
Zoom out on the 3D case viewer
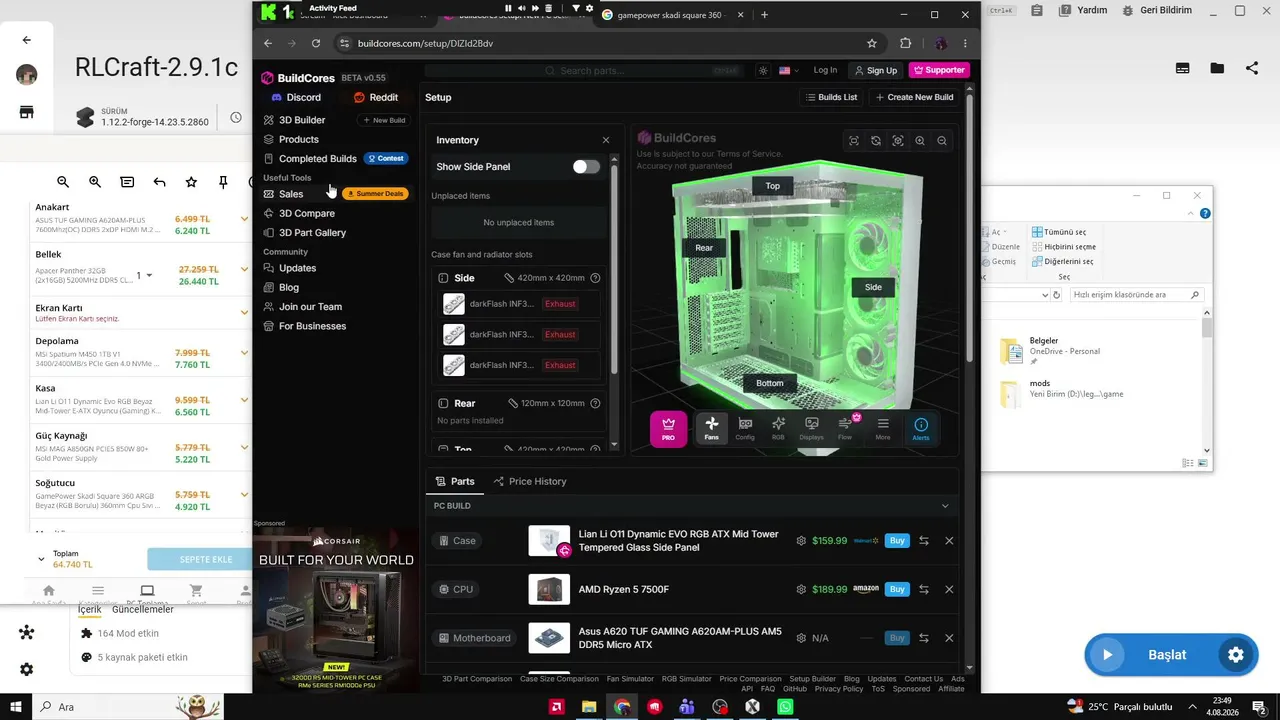point(942,141)
